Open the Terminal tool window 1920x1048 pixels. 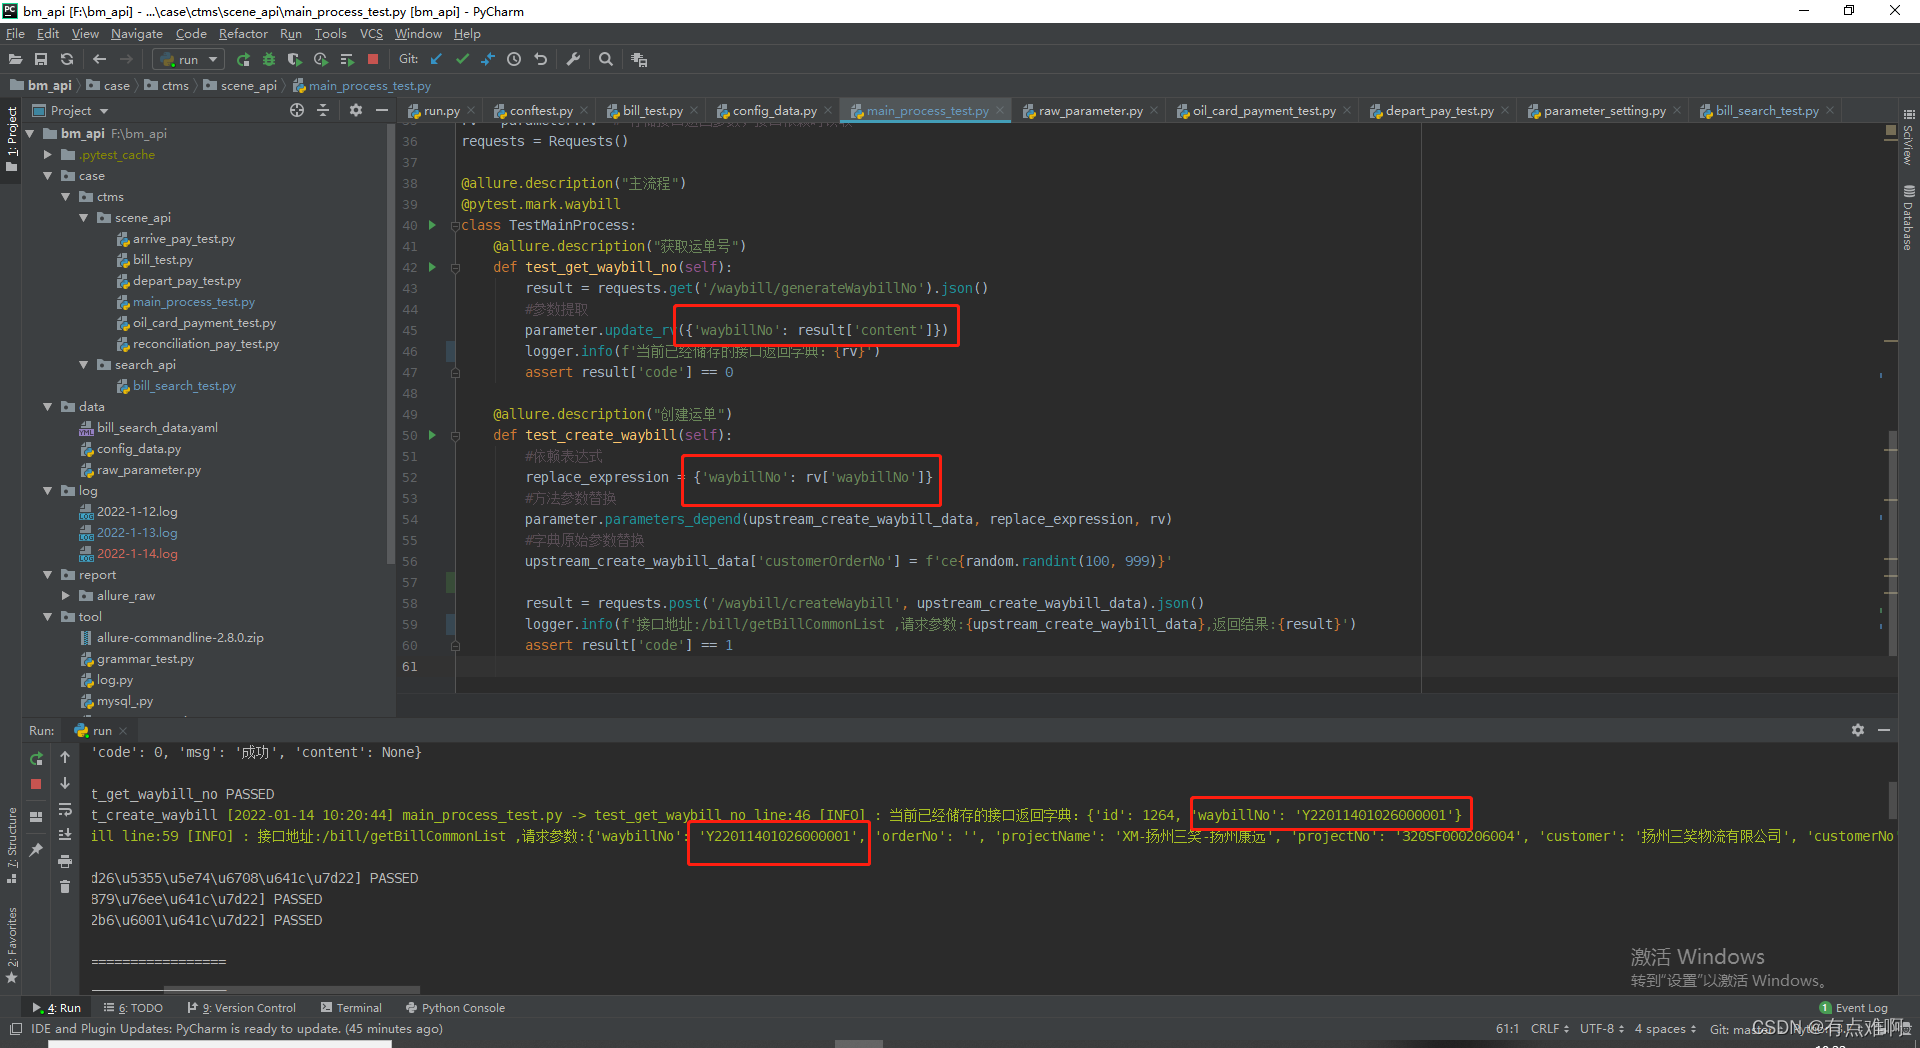(x=351, y=1008)
